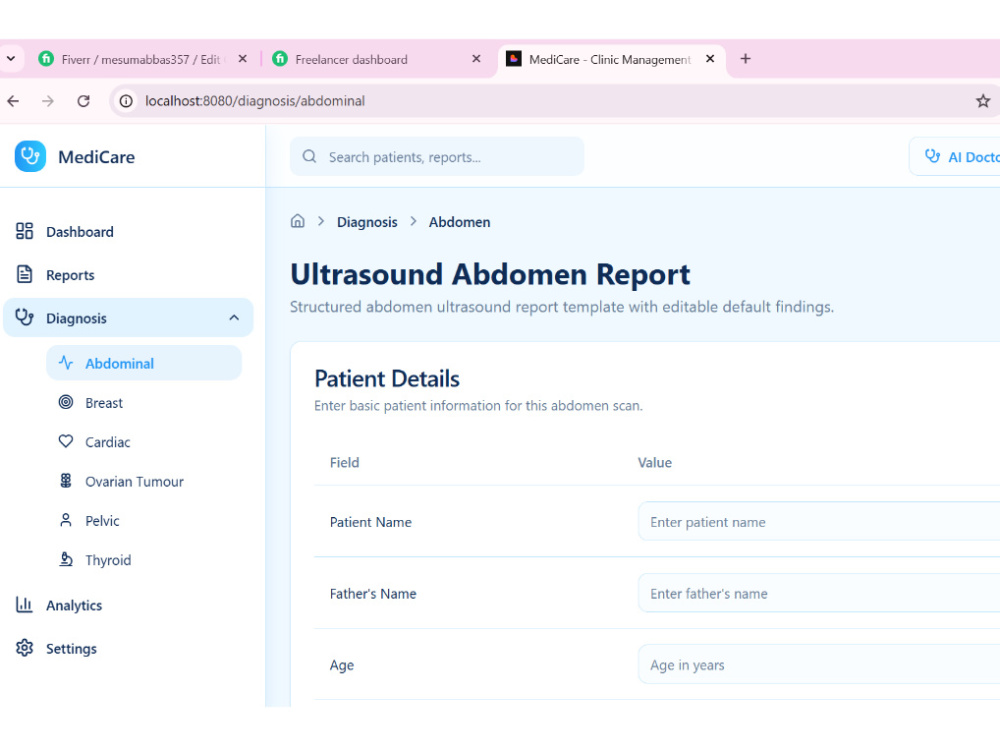The width and height of the screenshot is (1000, 750).
Task: Focus the Age in years field
Action: 819,665
